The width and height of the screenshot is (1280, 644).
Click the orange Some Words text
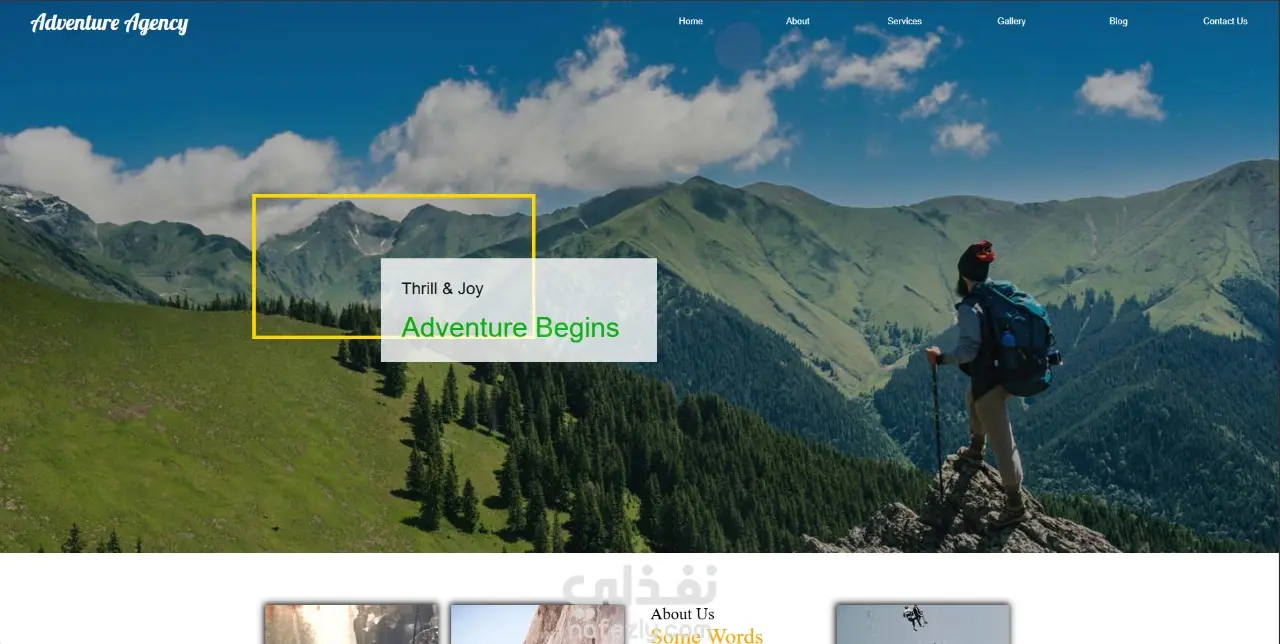(706, 635)
